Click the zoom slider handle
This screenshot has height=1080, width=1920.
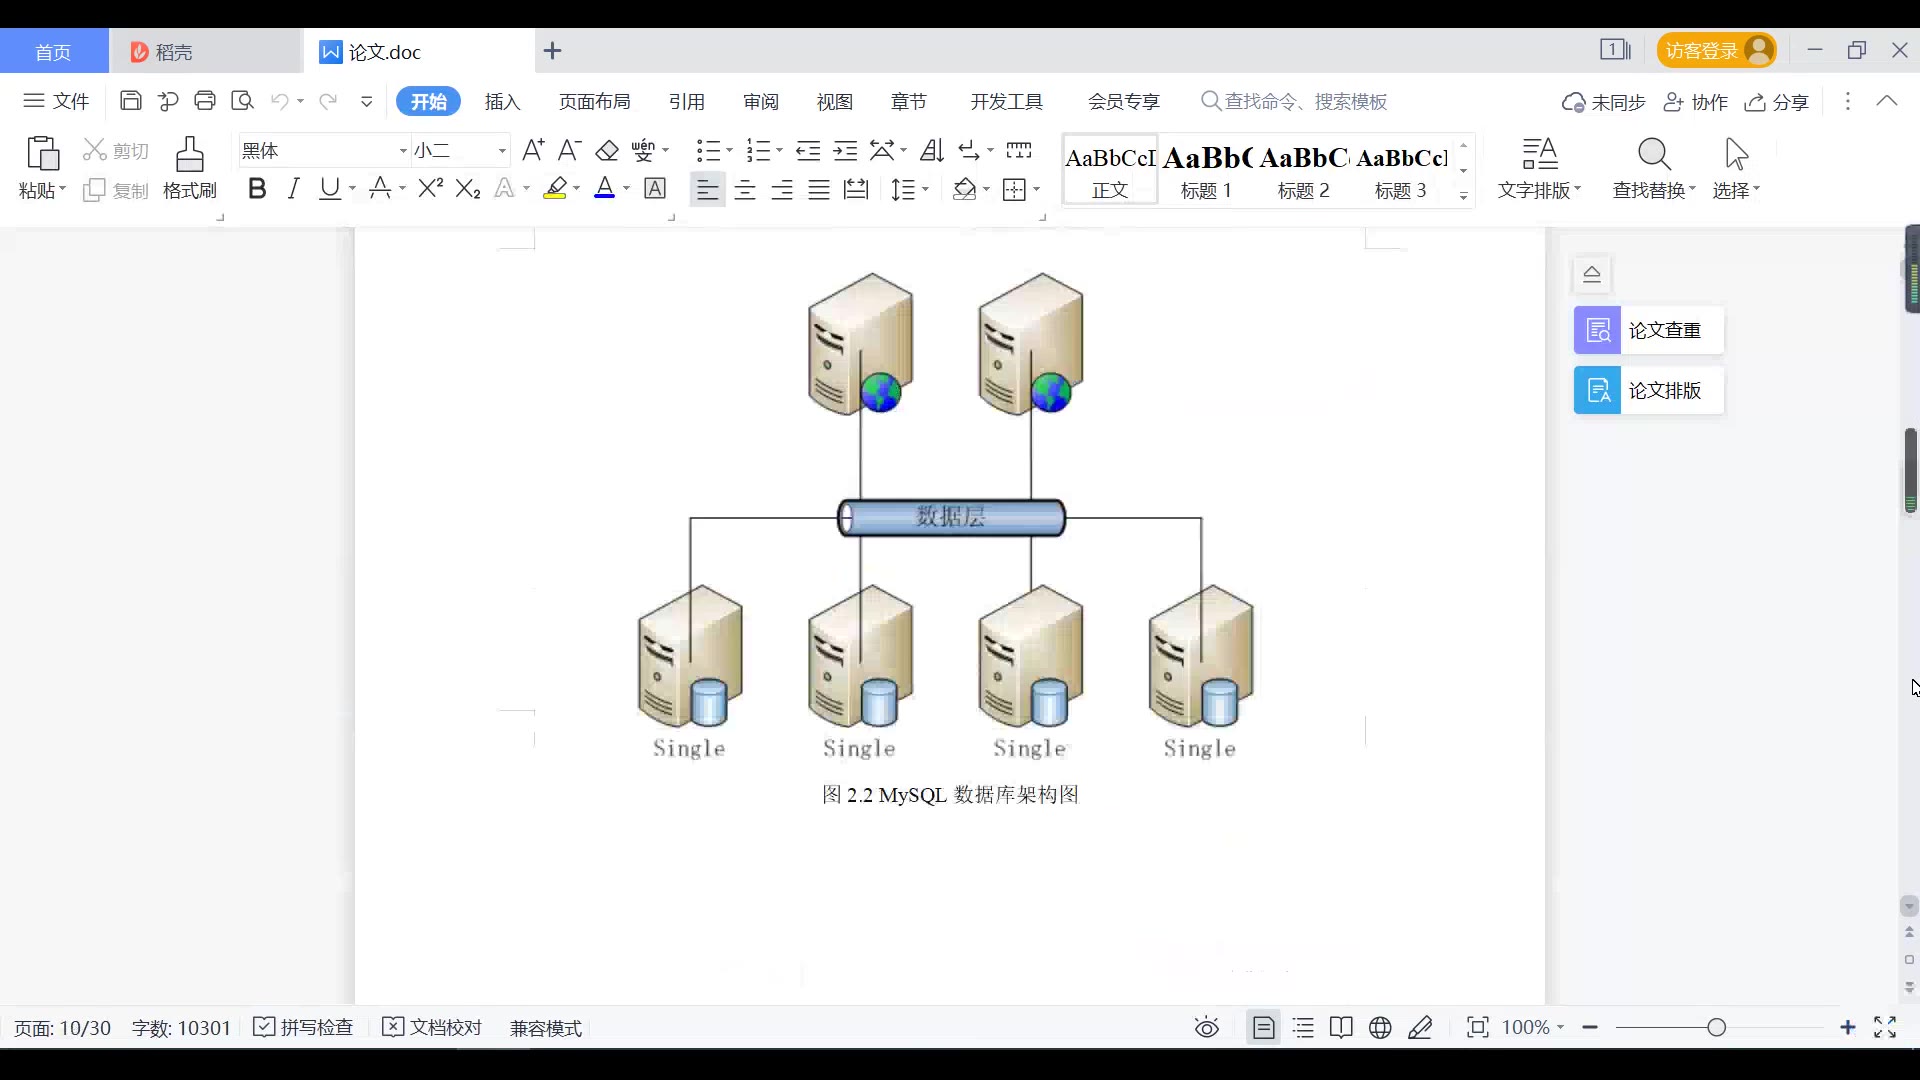(1717, 1028)
